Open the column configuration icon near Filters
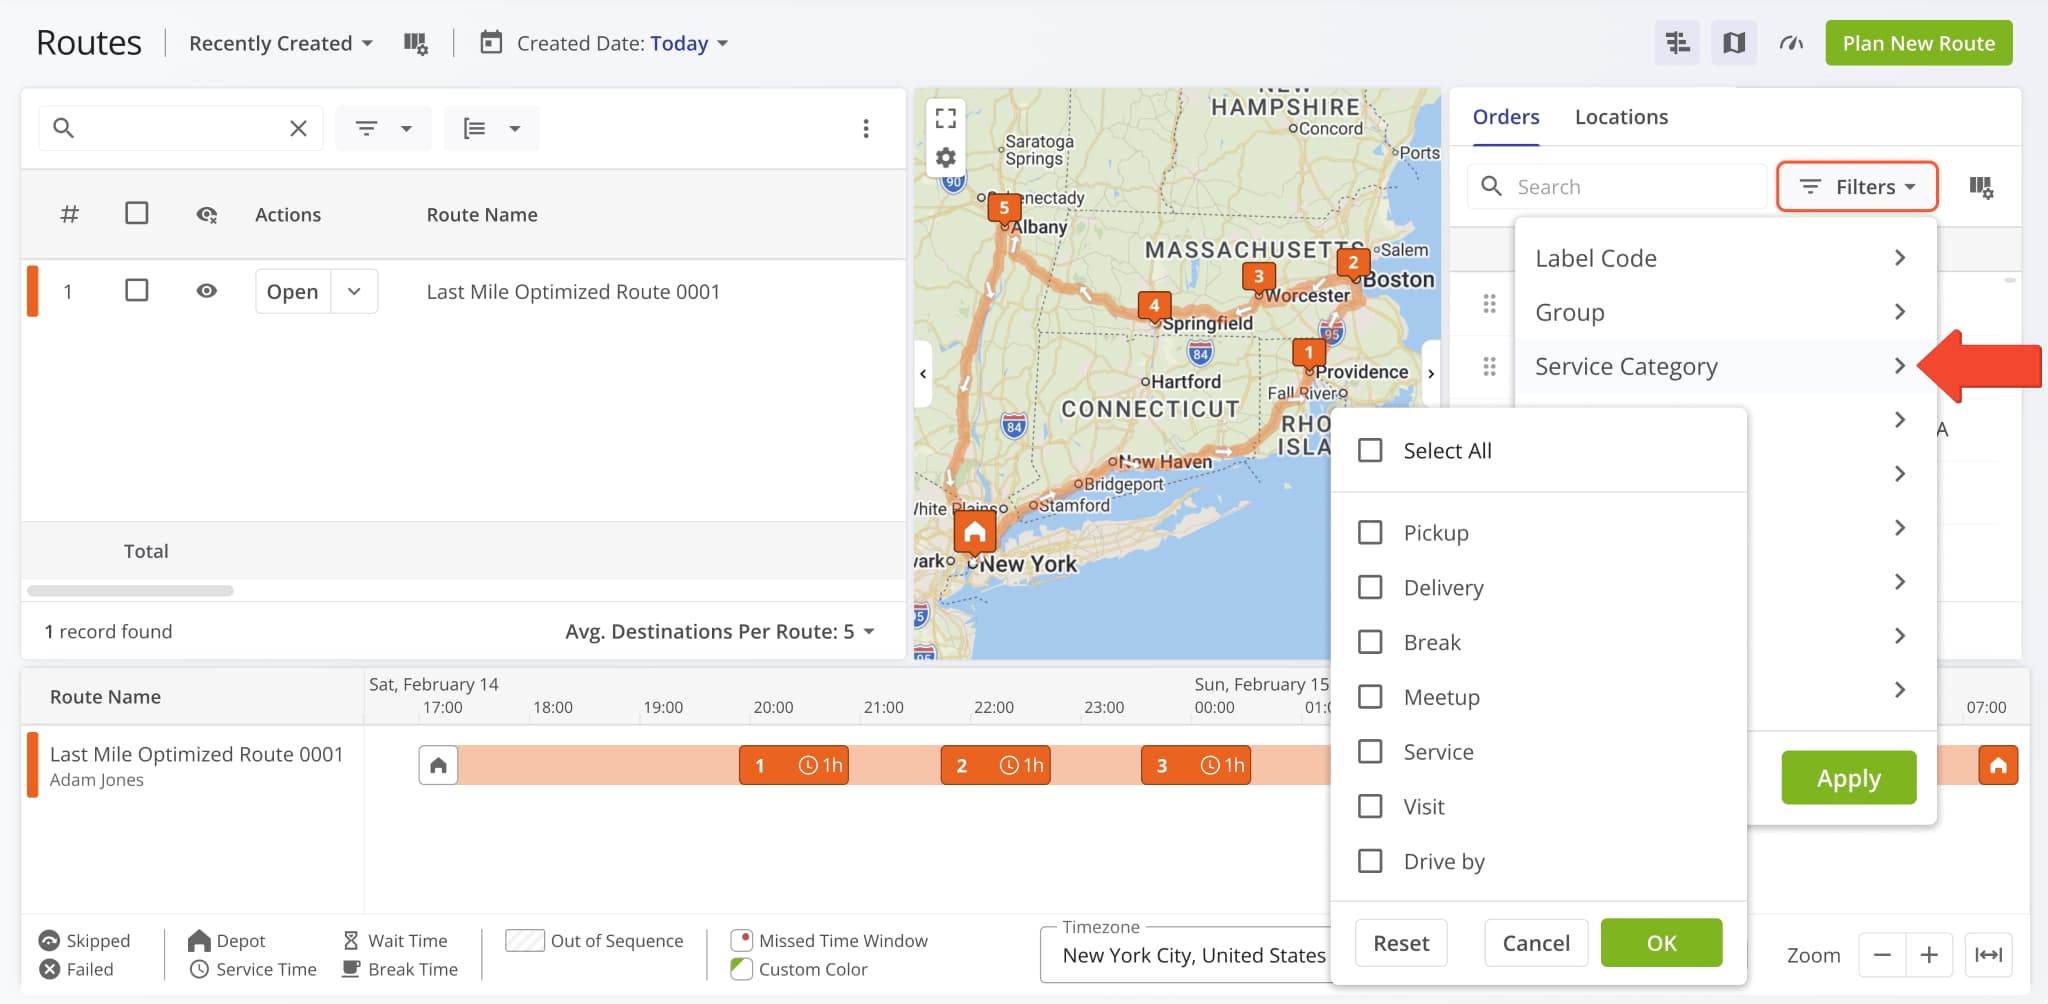The height and width of the screenshot is (1004, 2048). tap(1984, 187)
